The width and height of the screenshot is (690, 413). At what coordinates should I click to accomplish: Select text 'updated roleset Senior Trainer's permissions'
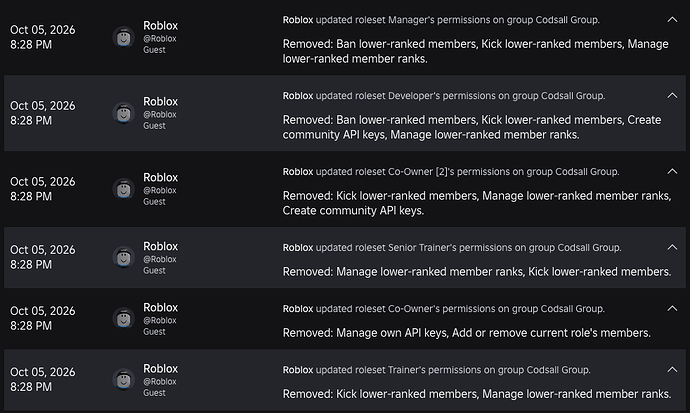[414, 248]
